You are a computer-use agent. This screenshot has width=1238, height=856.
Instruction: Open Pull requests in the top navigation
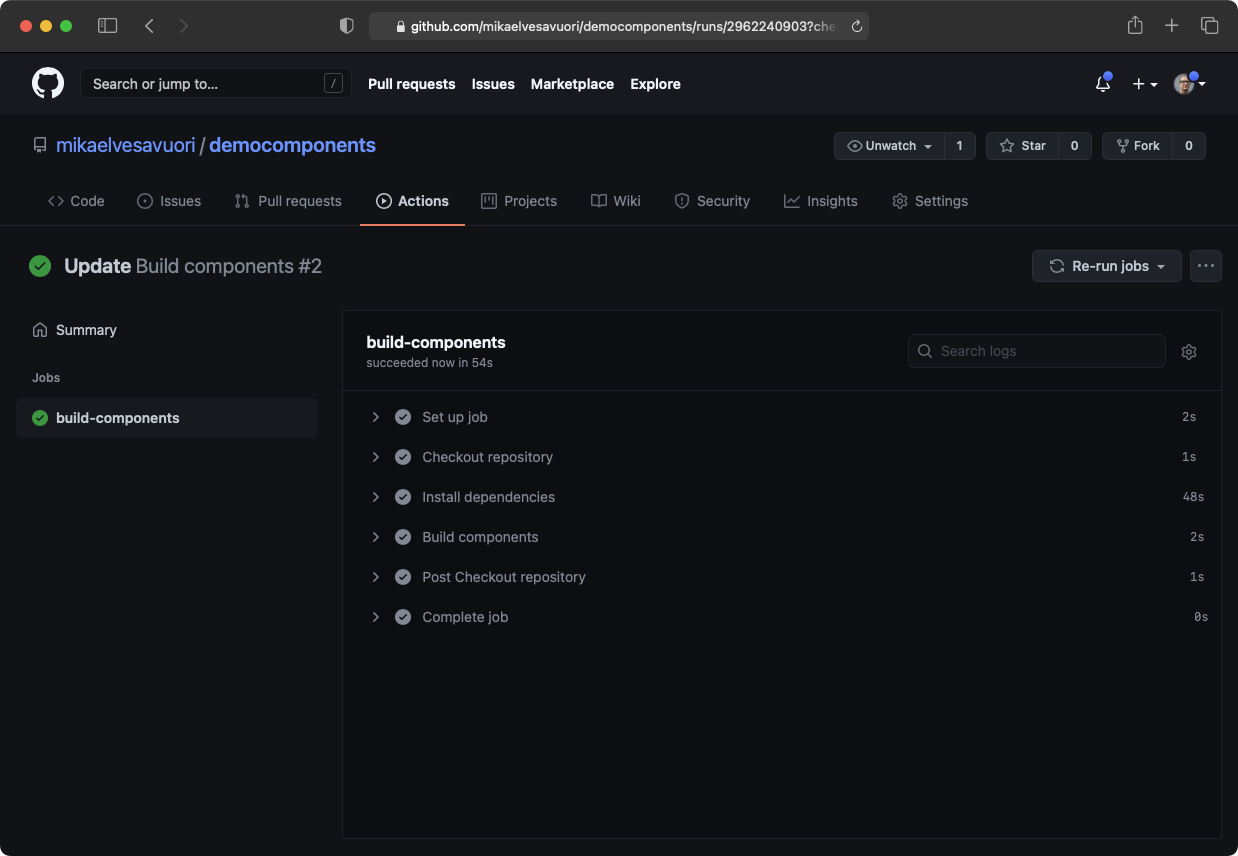411,84
